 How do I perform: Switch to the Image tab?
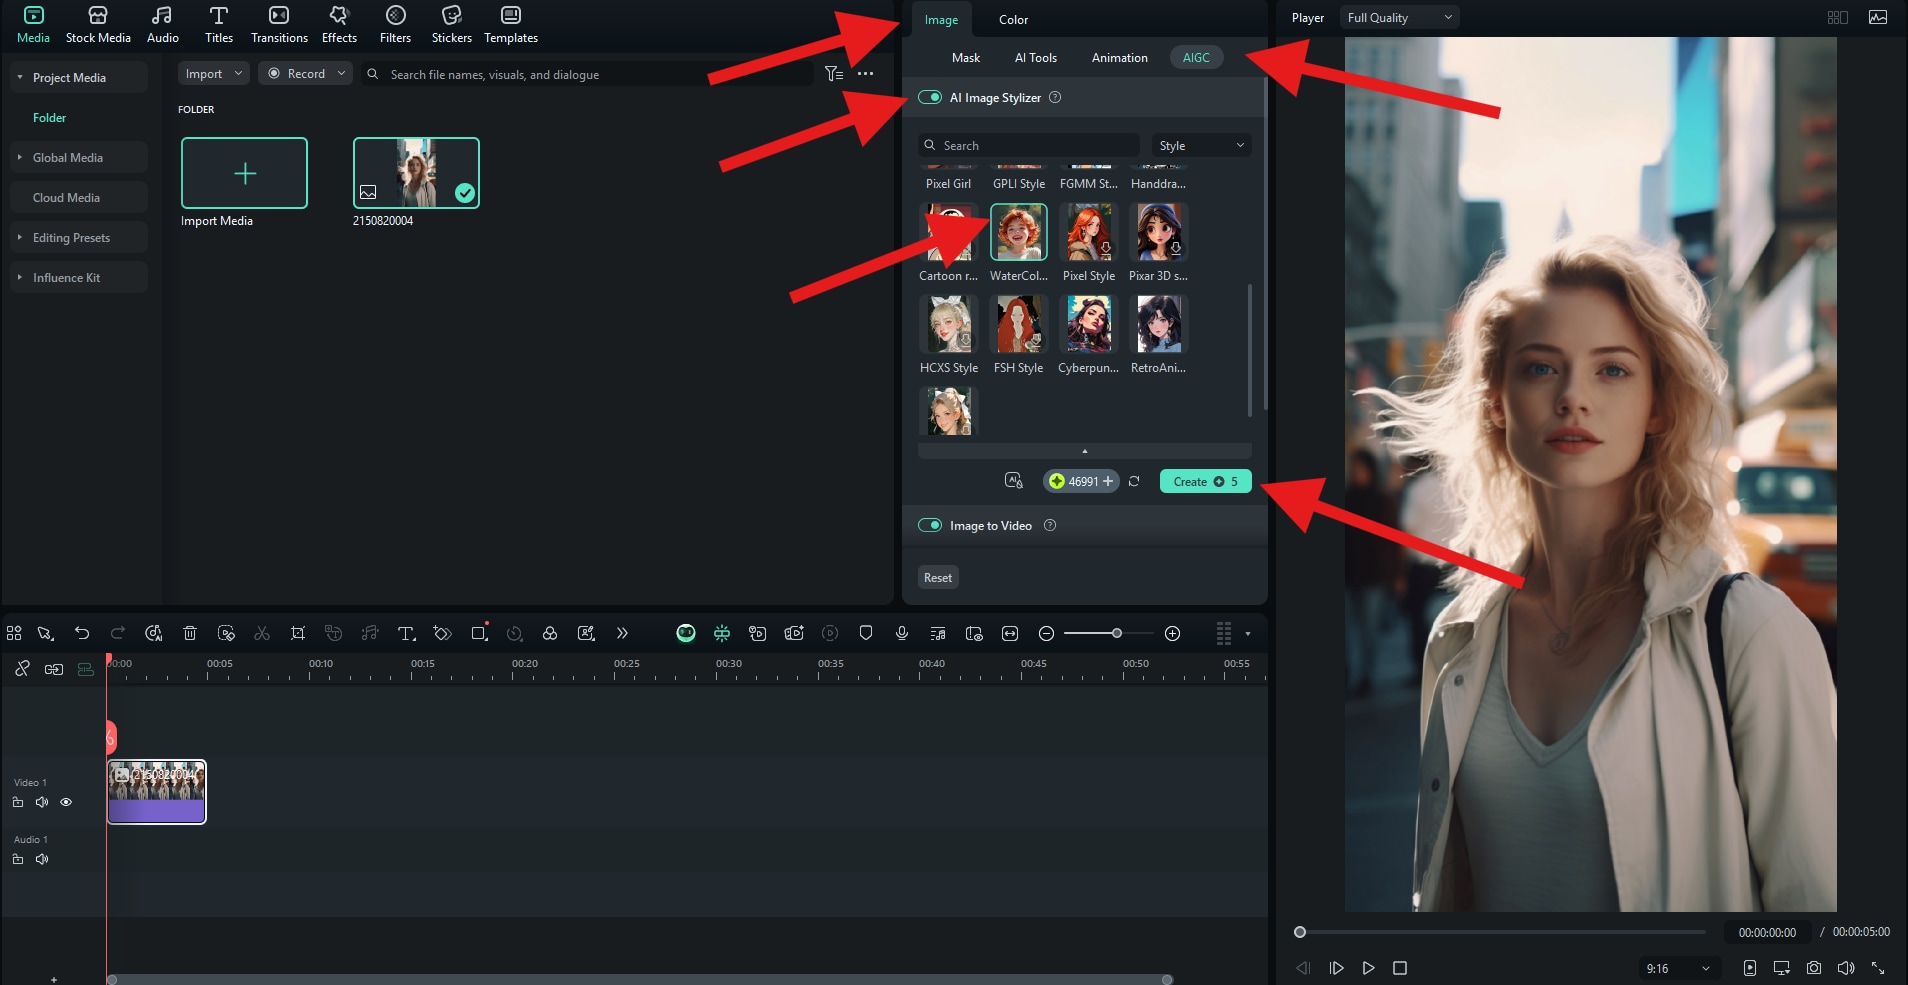tap(941, 19)
